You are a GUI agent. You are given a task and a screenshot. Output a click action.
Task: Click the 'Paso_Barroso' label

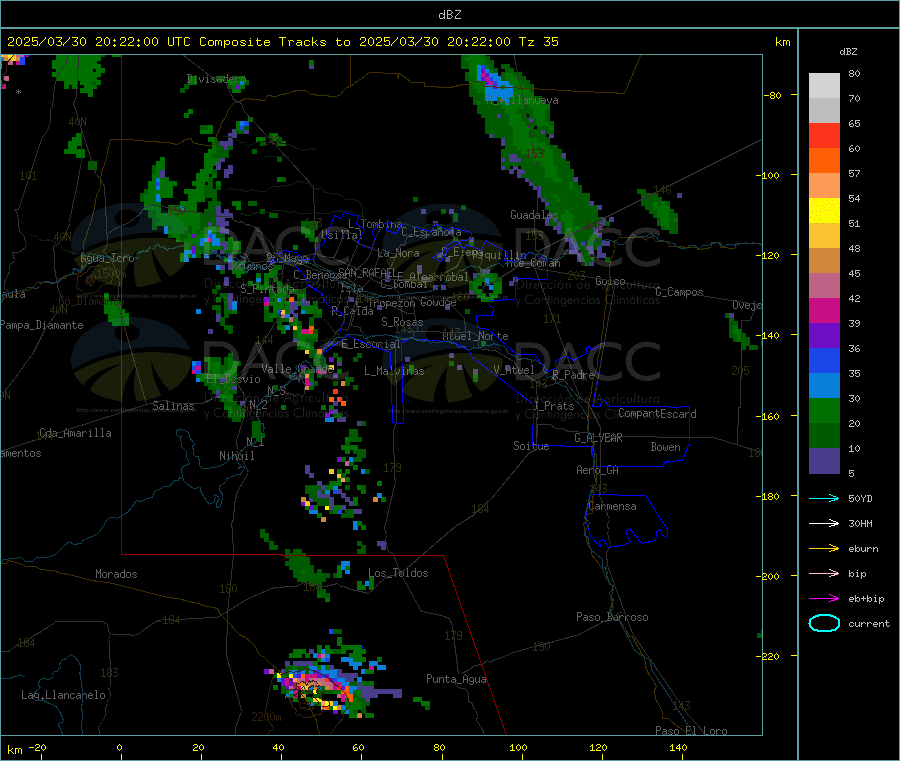[x=612, y=617]
